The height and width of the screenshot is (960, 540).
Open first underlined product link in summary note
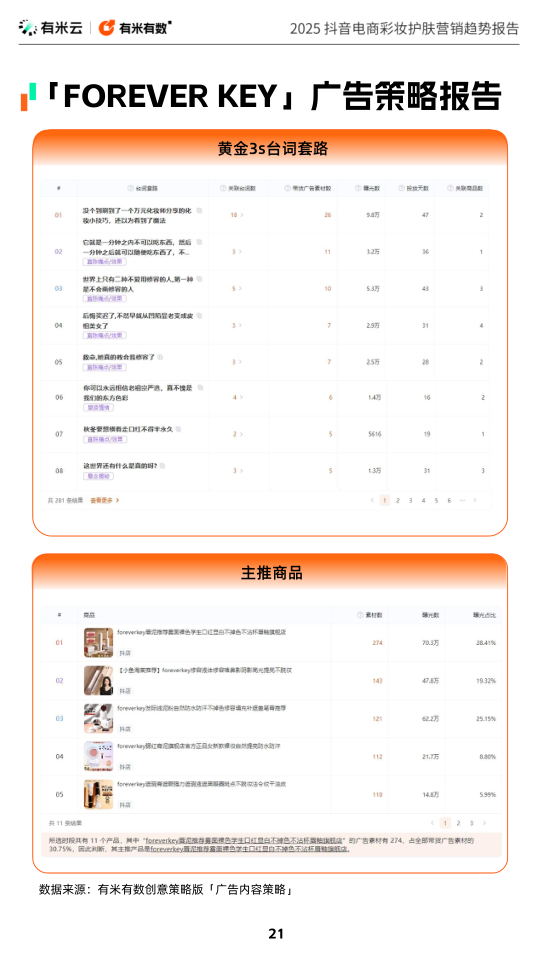click(x=245, y=841)
